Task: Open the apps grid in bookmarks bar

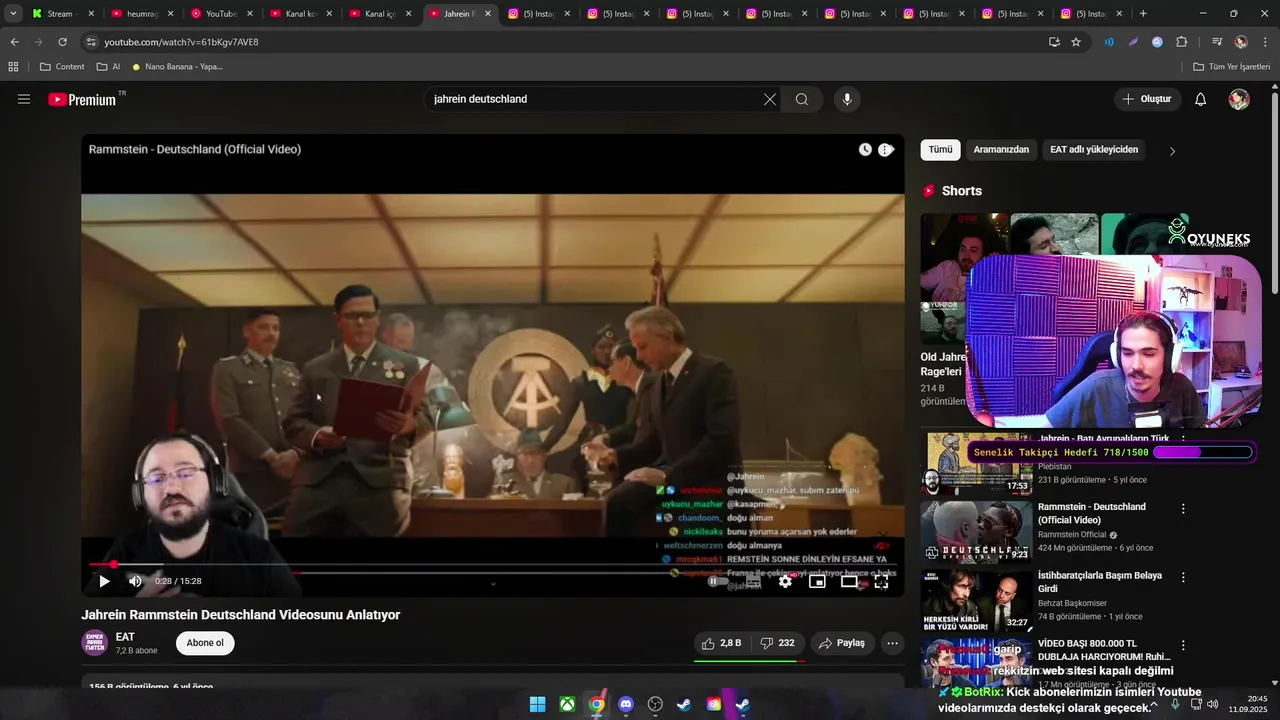Action: [x=13, y=67]
